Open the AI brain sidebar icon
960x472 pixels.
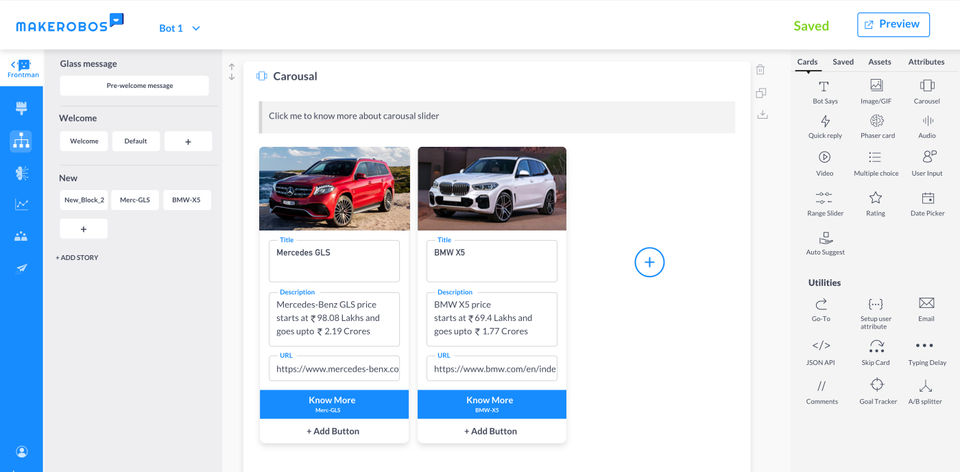[21, 173]
